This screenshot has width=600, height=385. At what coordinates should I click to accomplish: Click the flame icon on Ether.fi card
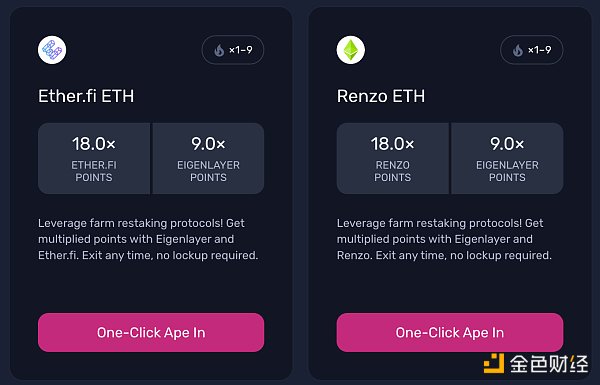219,50
